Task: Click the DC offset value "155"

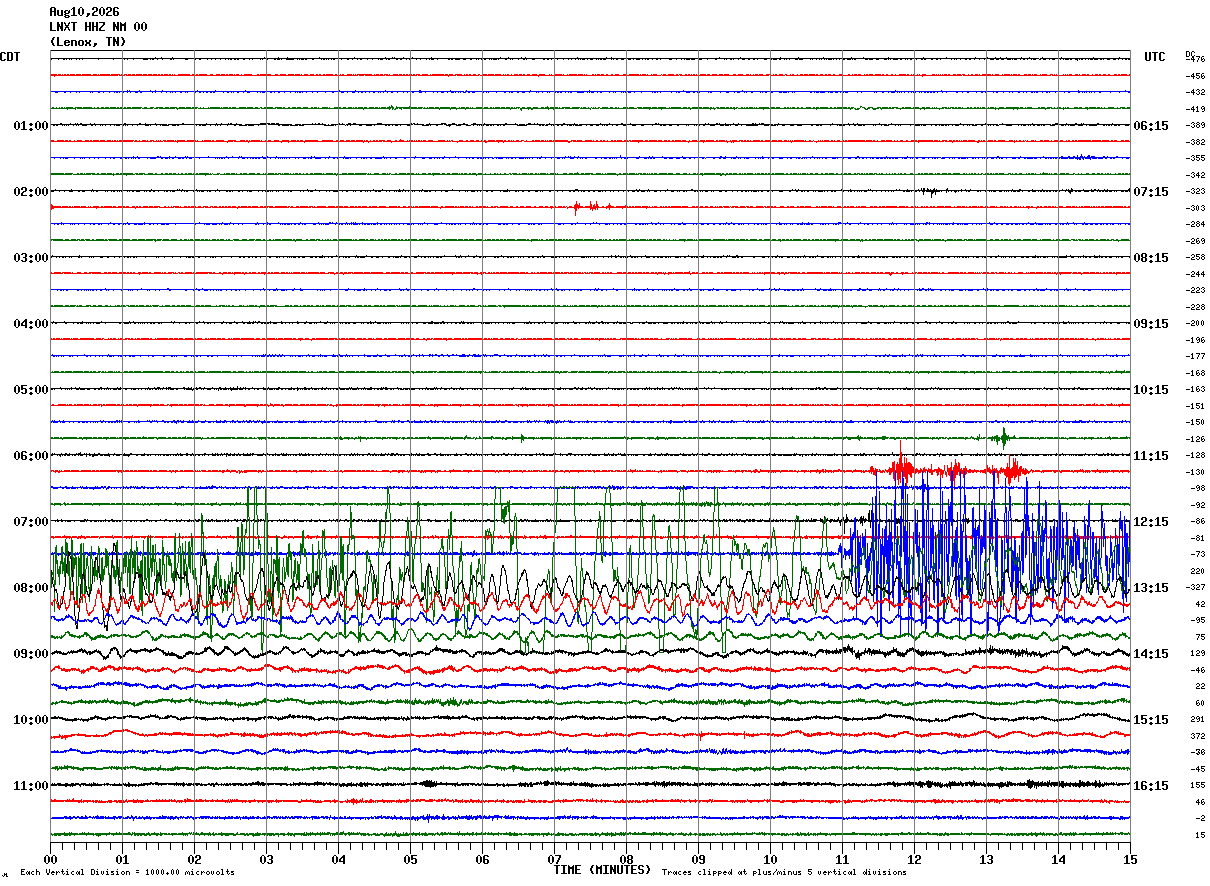Action: tap(1198, 785)
